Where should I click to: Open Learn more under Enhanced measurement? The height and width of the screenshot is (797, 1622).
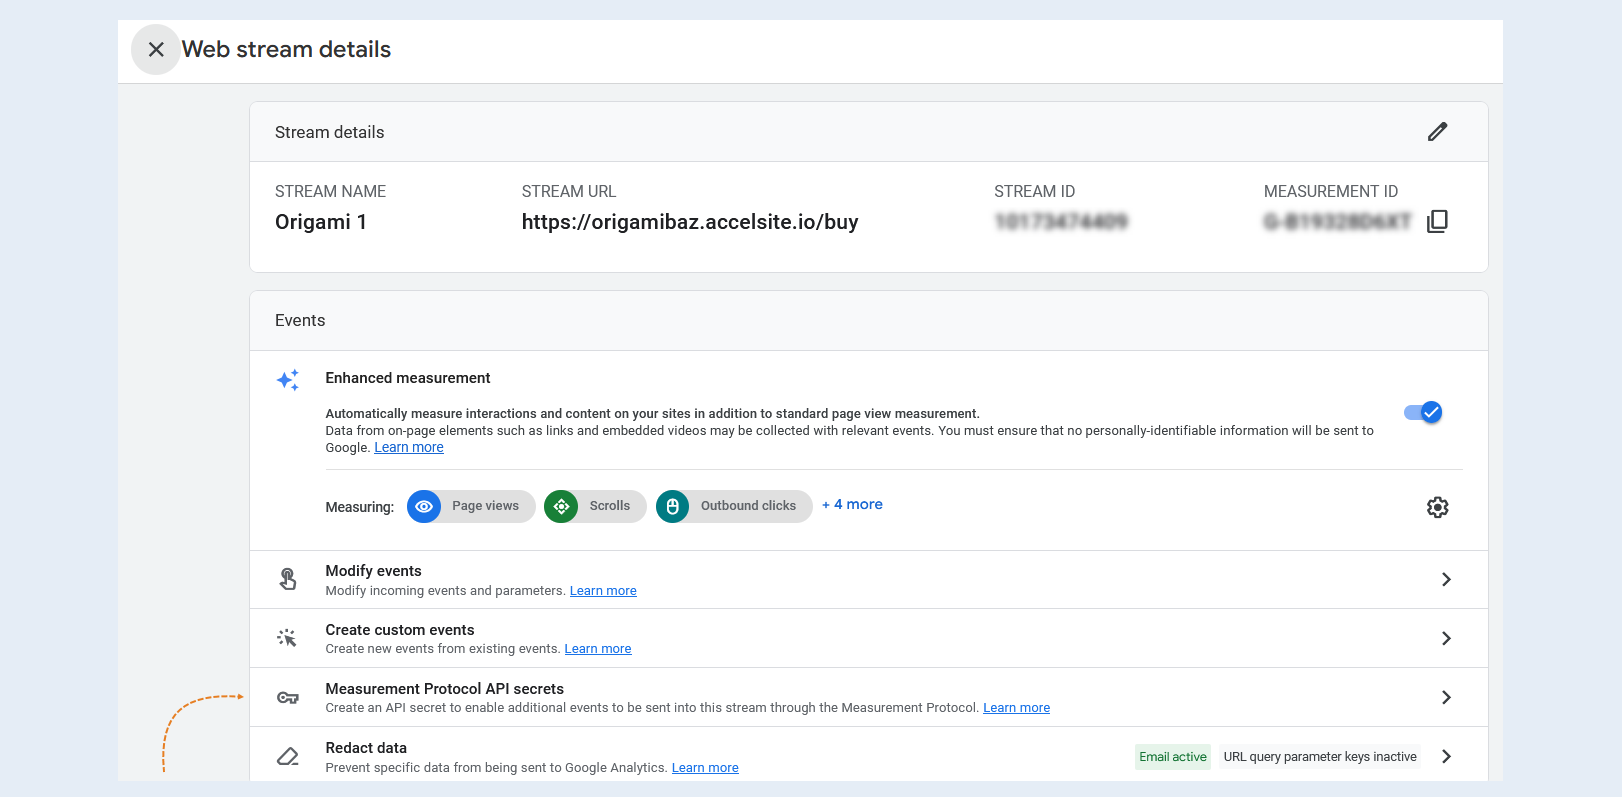(x=409, y=447)
